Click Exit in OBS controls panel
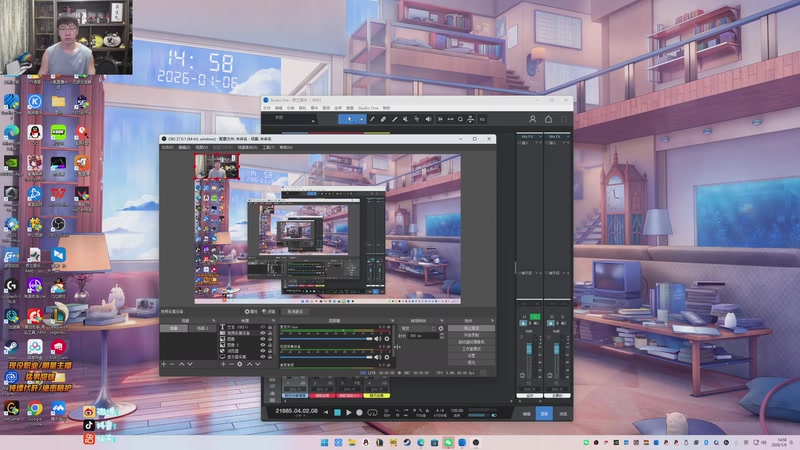This screenshot has width=800, height=450. pyautogui.click(x=471, y=362)
